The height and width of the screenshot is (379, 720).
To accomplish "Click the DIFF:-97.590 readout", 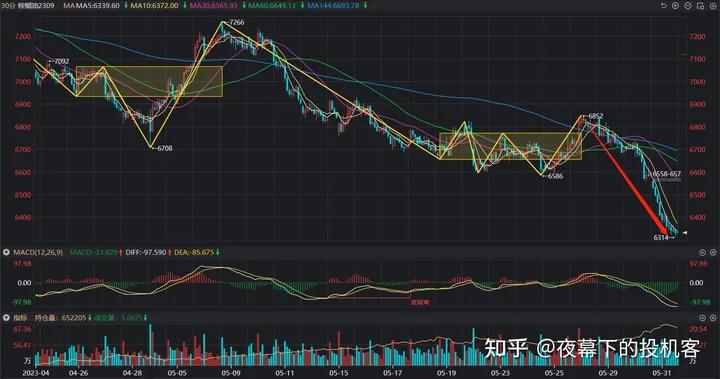I will (146, 252).
